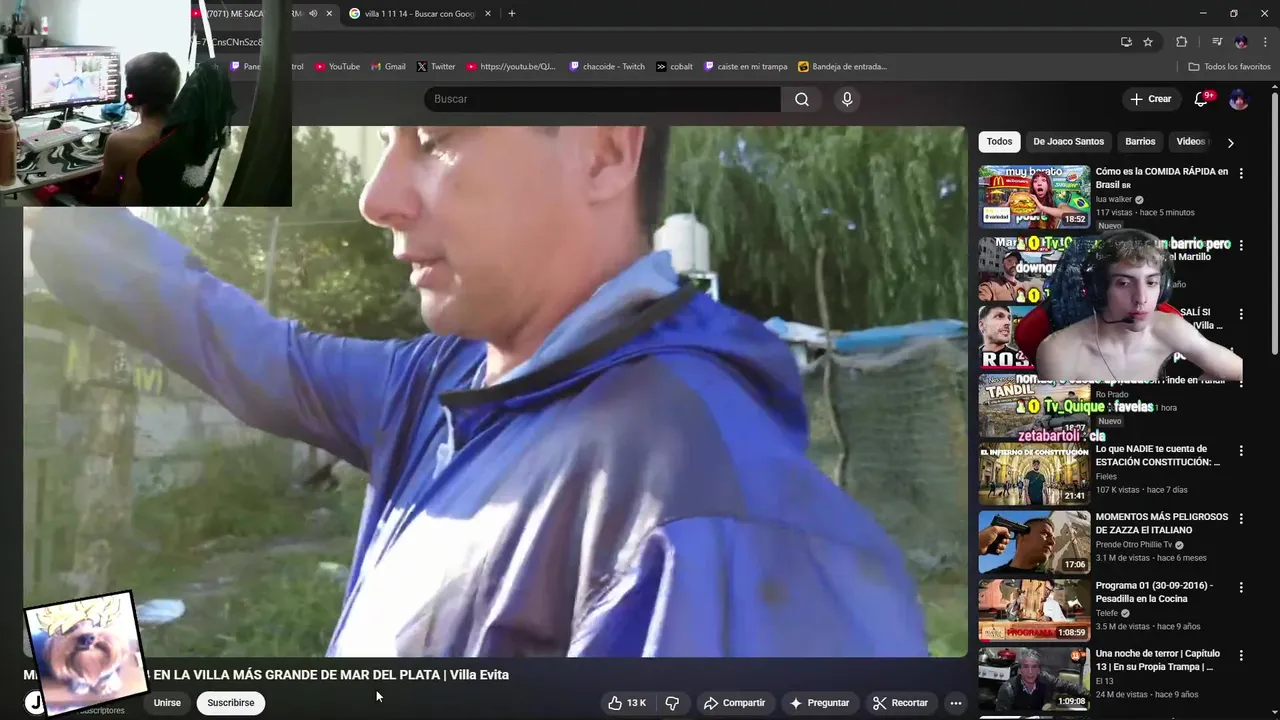Bookmark this page with the star icon
This screenshot has width=1280, height=720.
coord(1148,42)
